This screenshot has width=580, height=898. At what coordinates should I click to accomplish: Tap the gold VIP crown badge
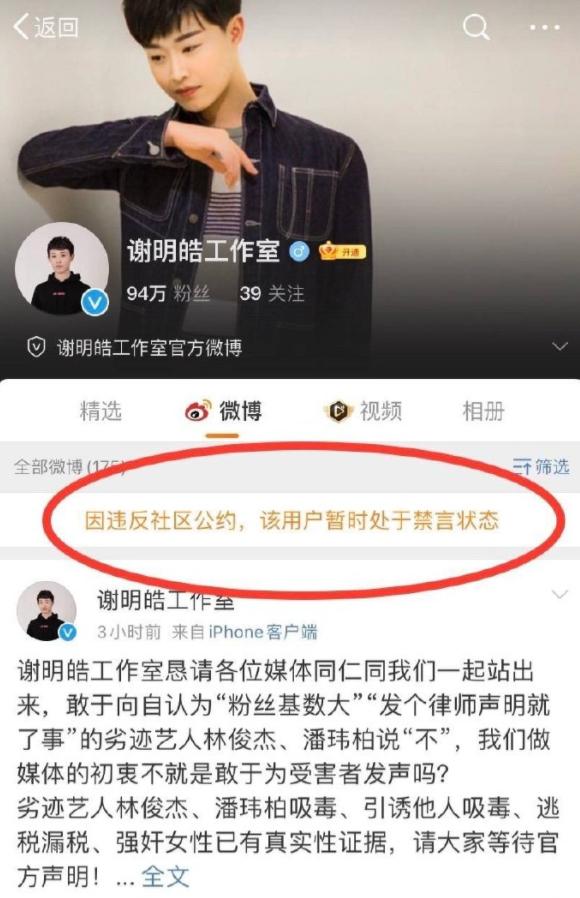pyautogui.click(x=342, y=251)
